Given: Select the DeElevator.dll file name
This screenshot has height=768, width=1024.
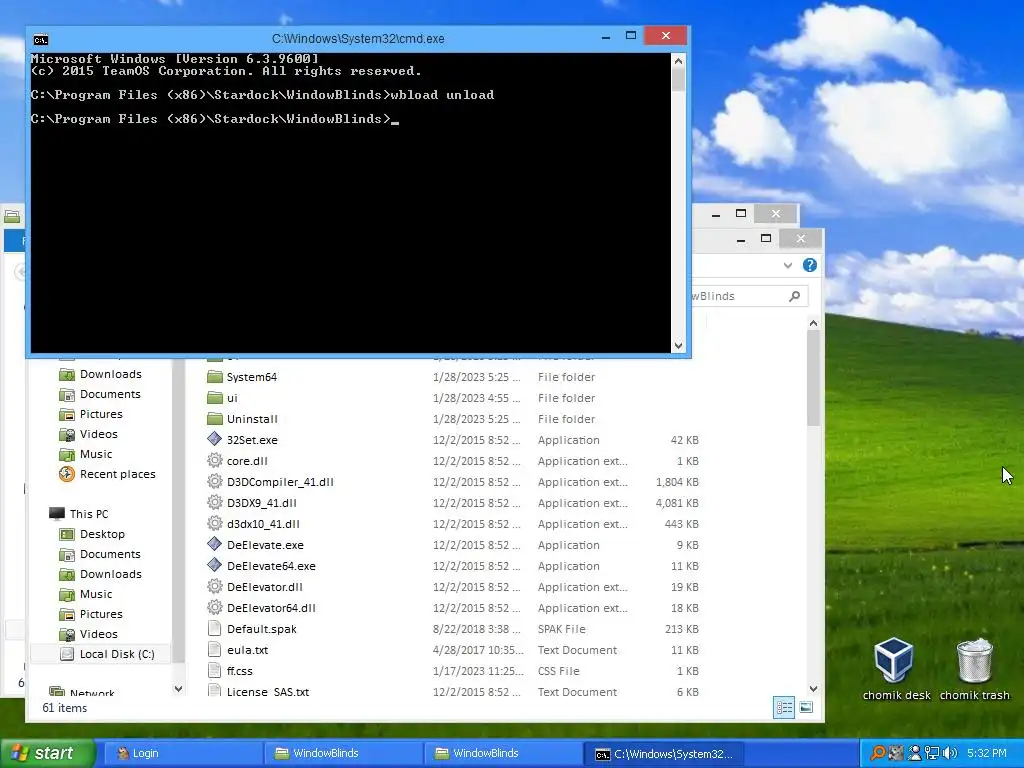Looking at the screenshot, I should click(264, 586).
